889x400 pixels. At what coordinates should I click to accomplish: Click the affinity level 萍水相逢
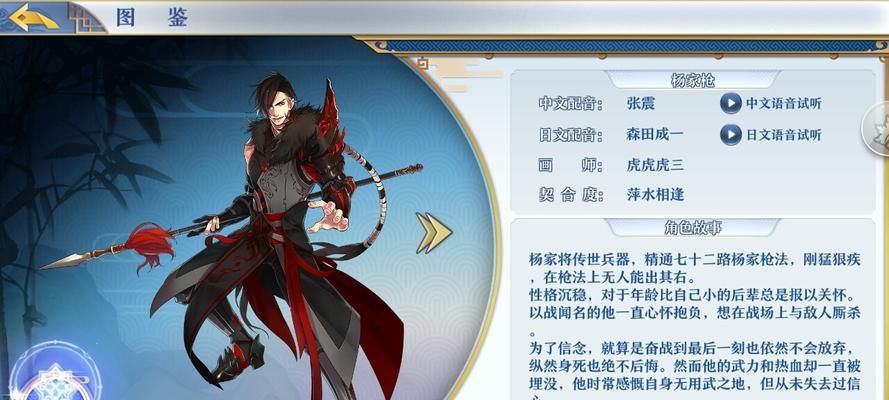pos(655,195)
